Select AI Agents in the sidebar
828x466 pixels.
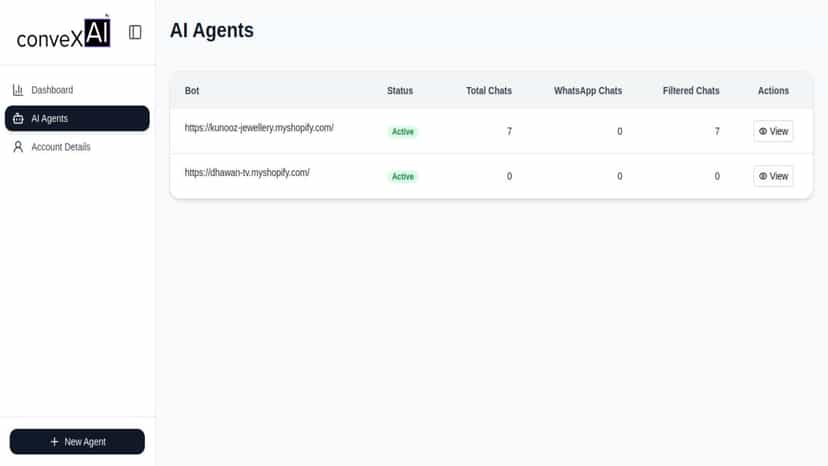[77, 118]
